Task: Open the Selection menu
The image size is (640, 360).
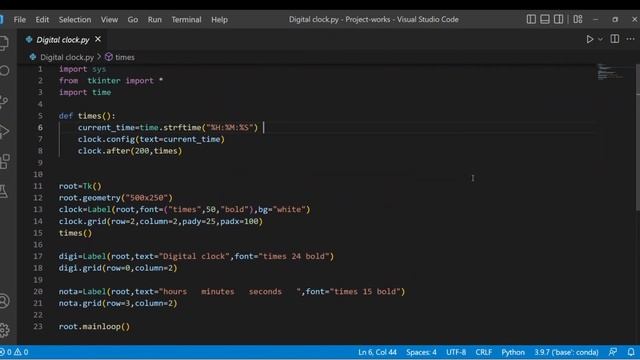Action: click(x=75, y=20)
